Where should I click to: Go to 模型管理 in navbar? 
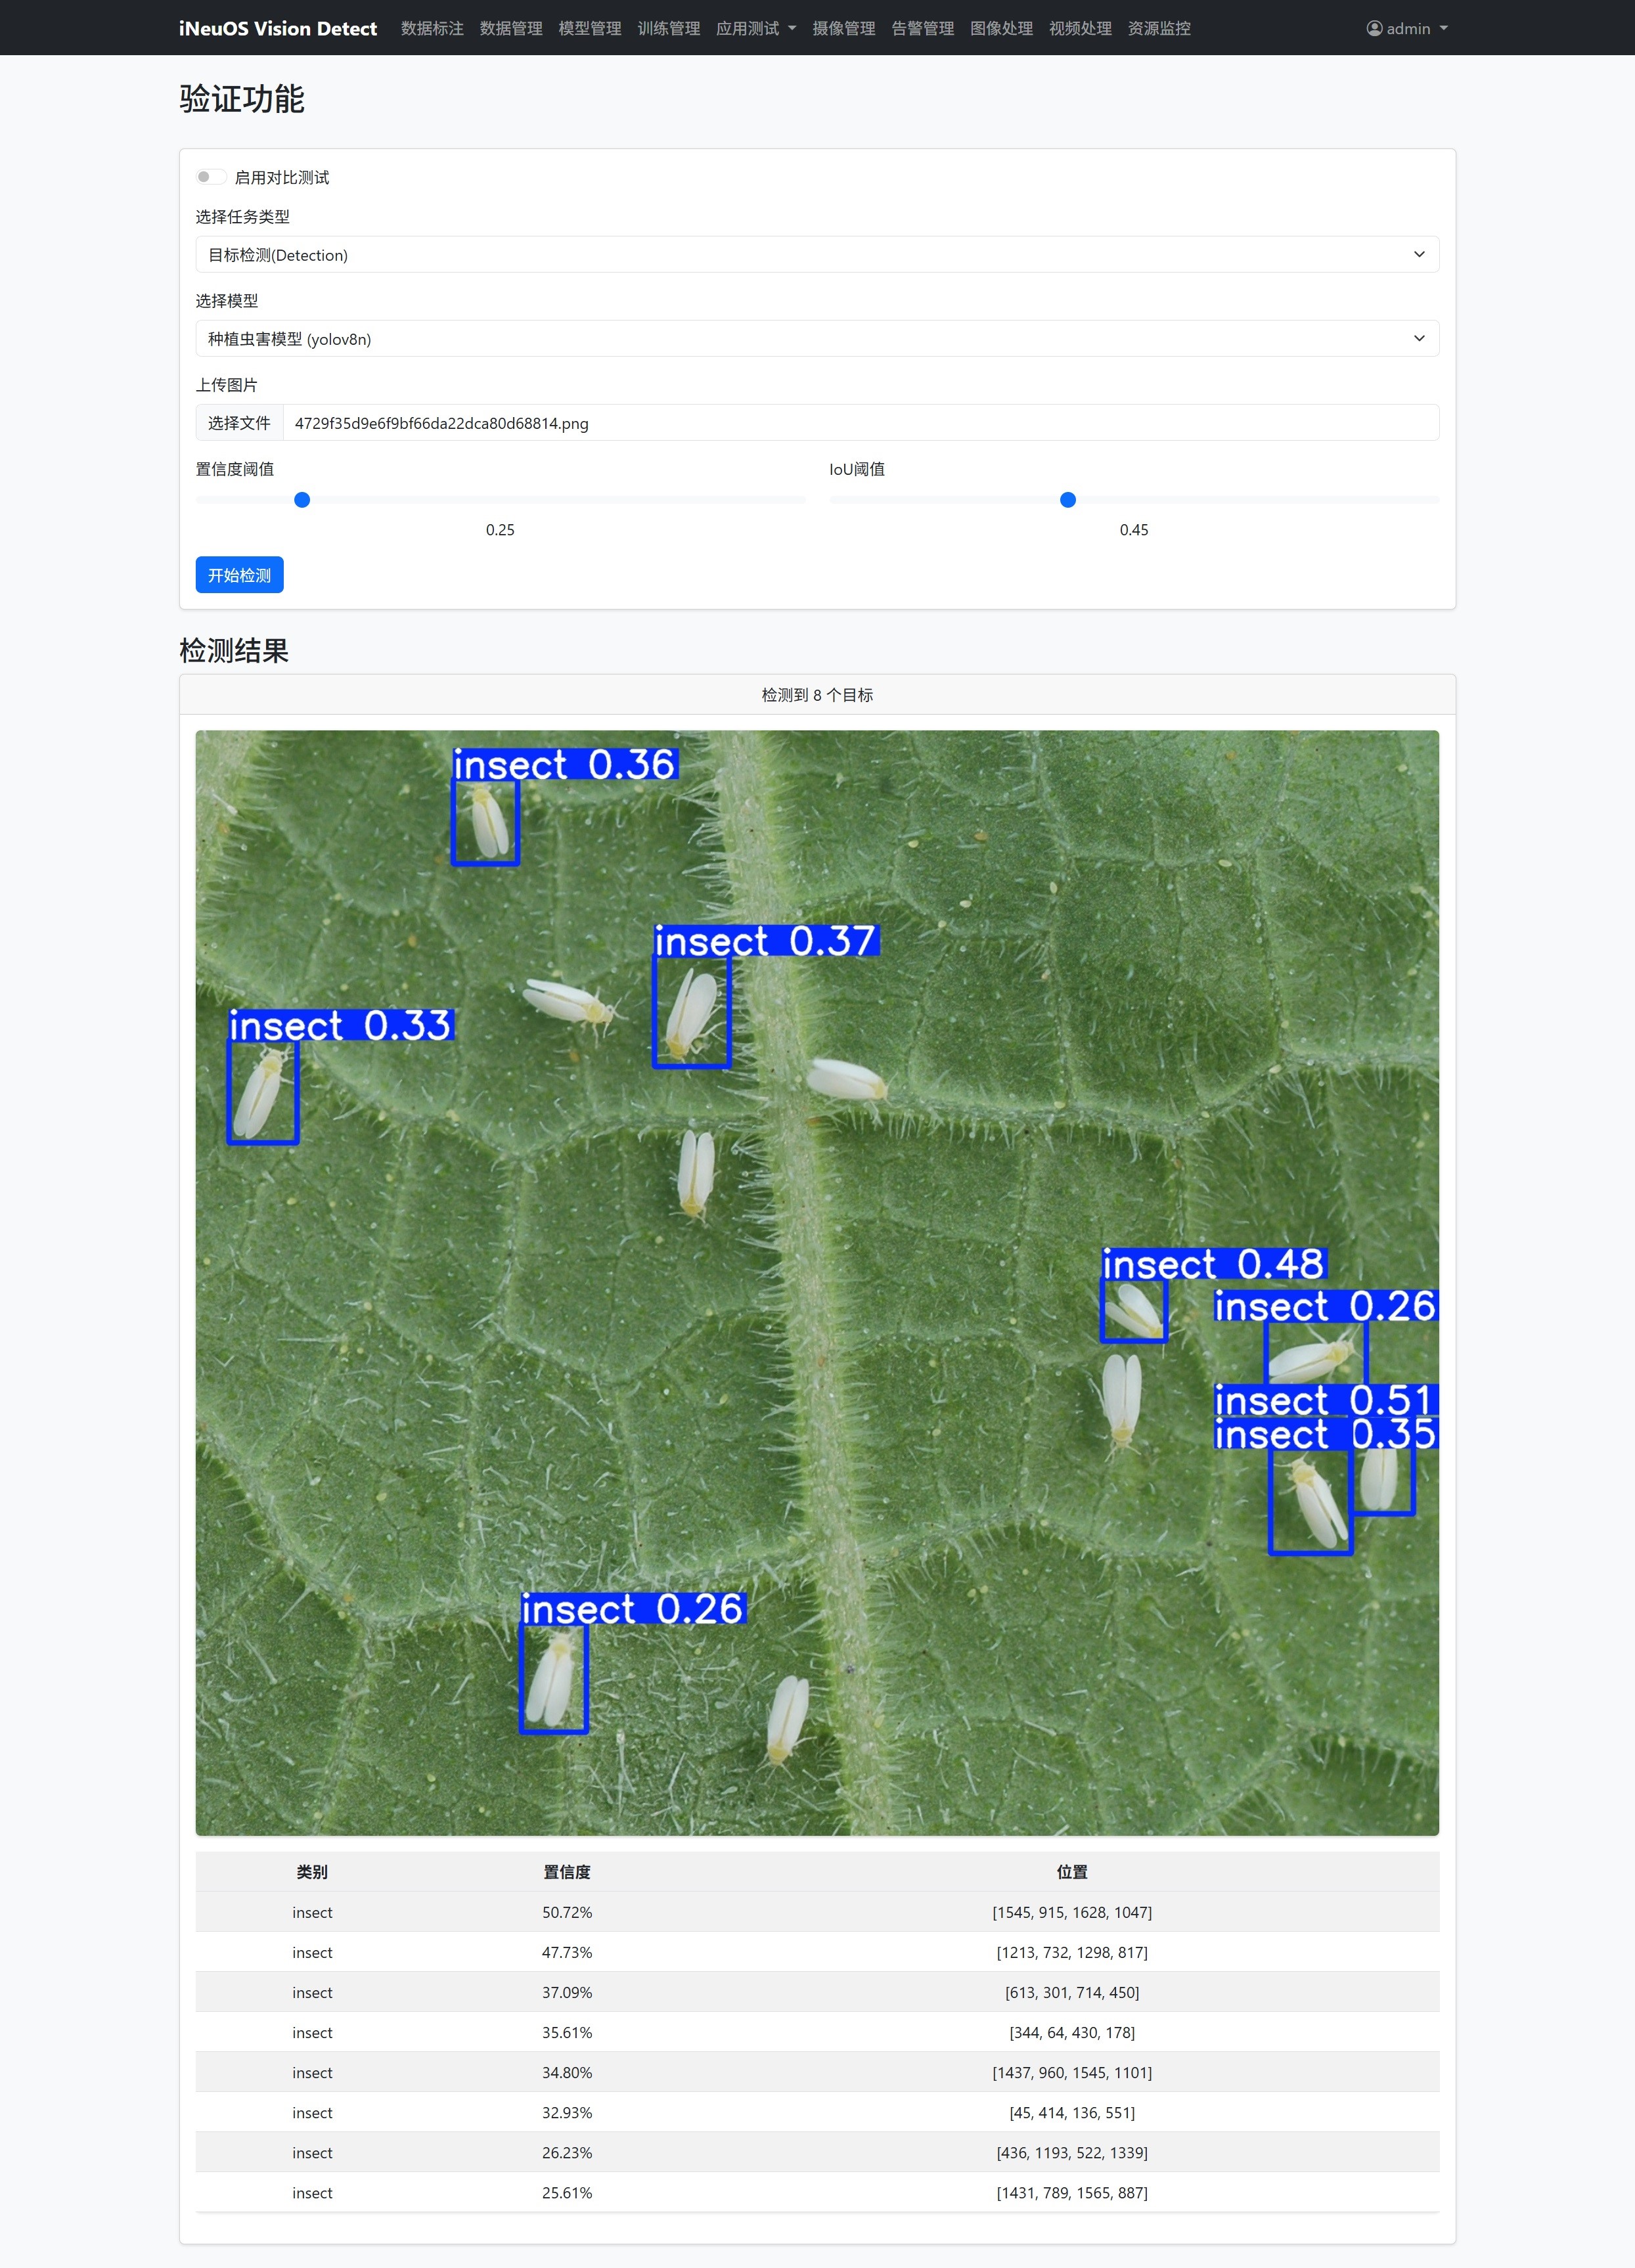pos(589,28)
